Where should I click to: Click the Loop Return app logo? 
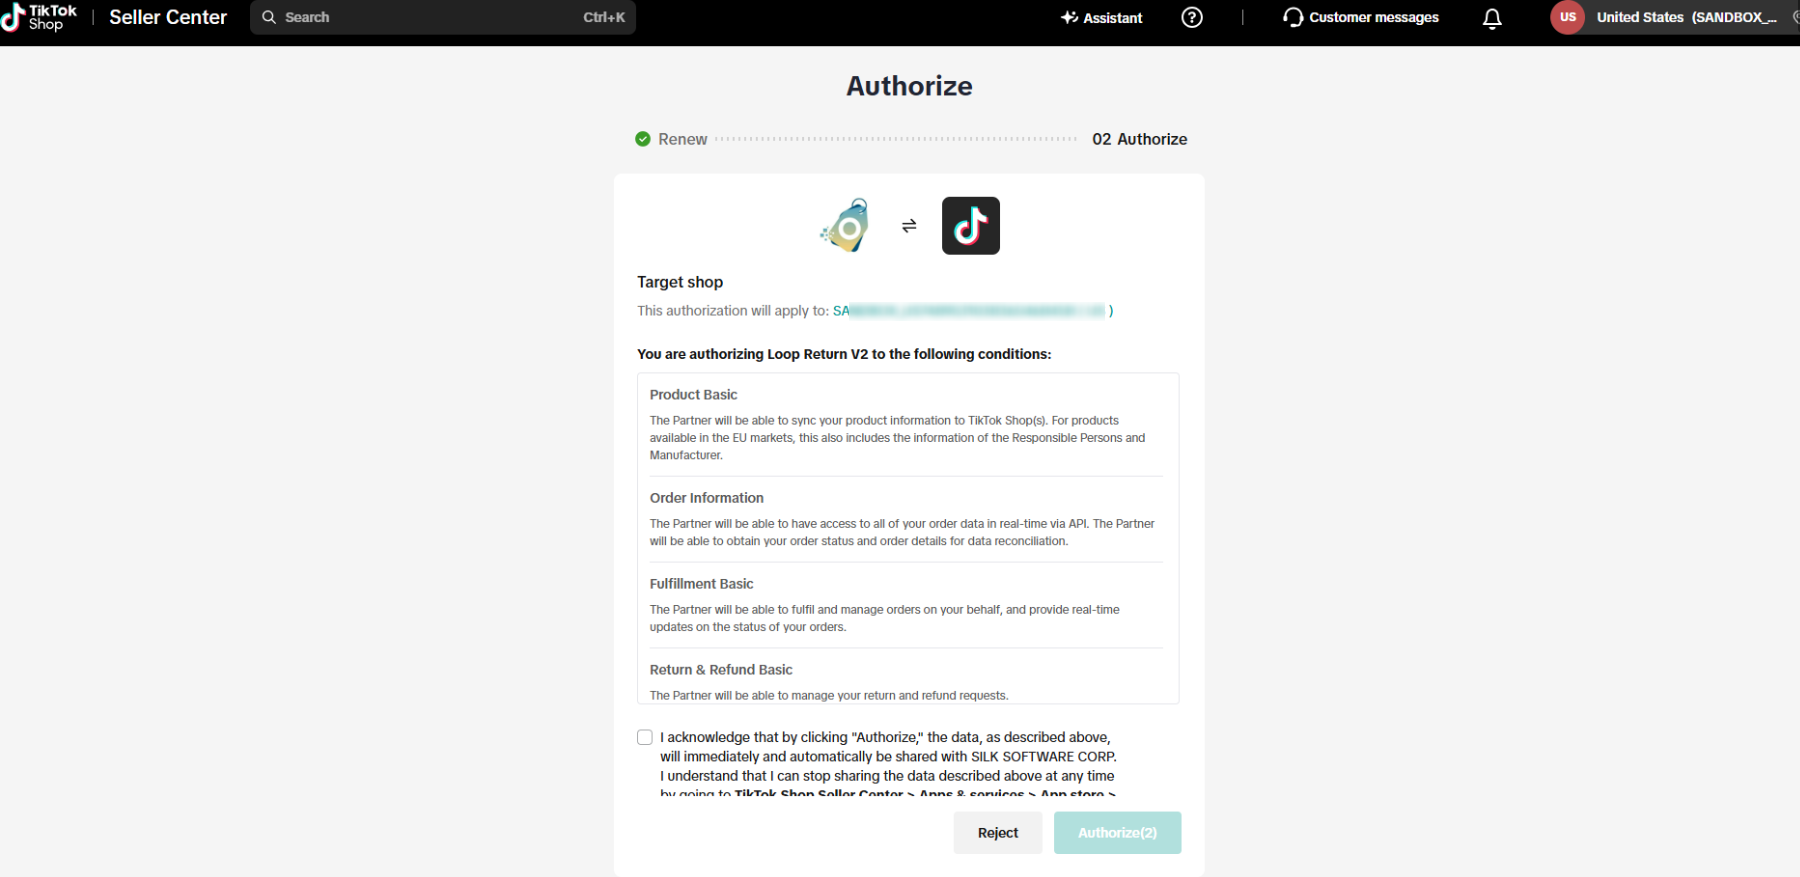[x=846, y=225]
